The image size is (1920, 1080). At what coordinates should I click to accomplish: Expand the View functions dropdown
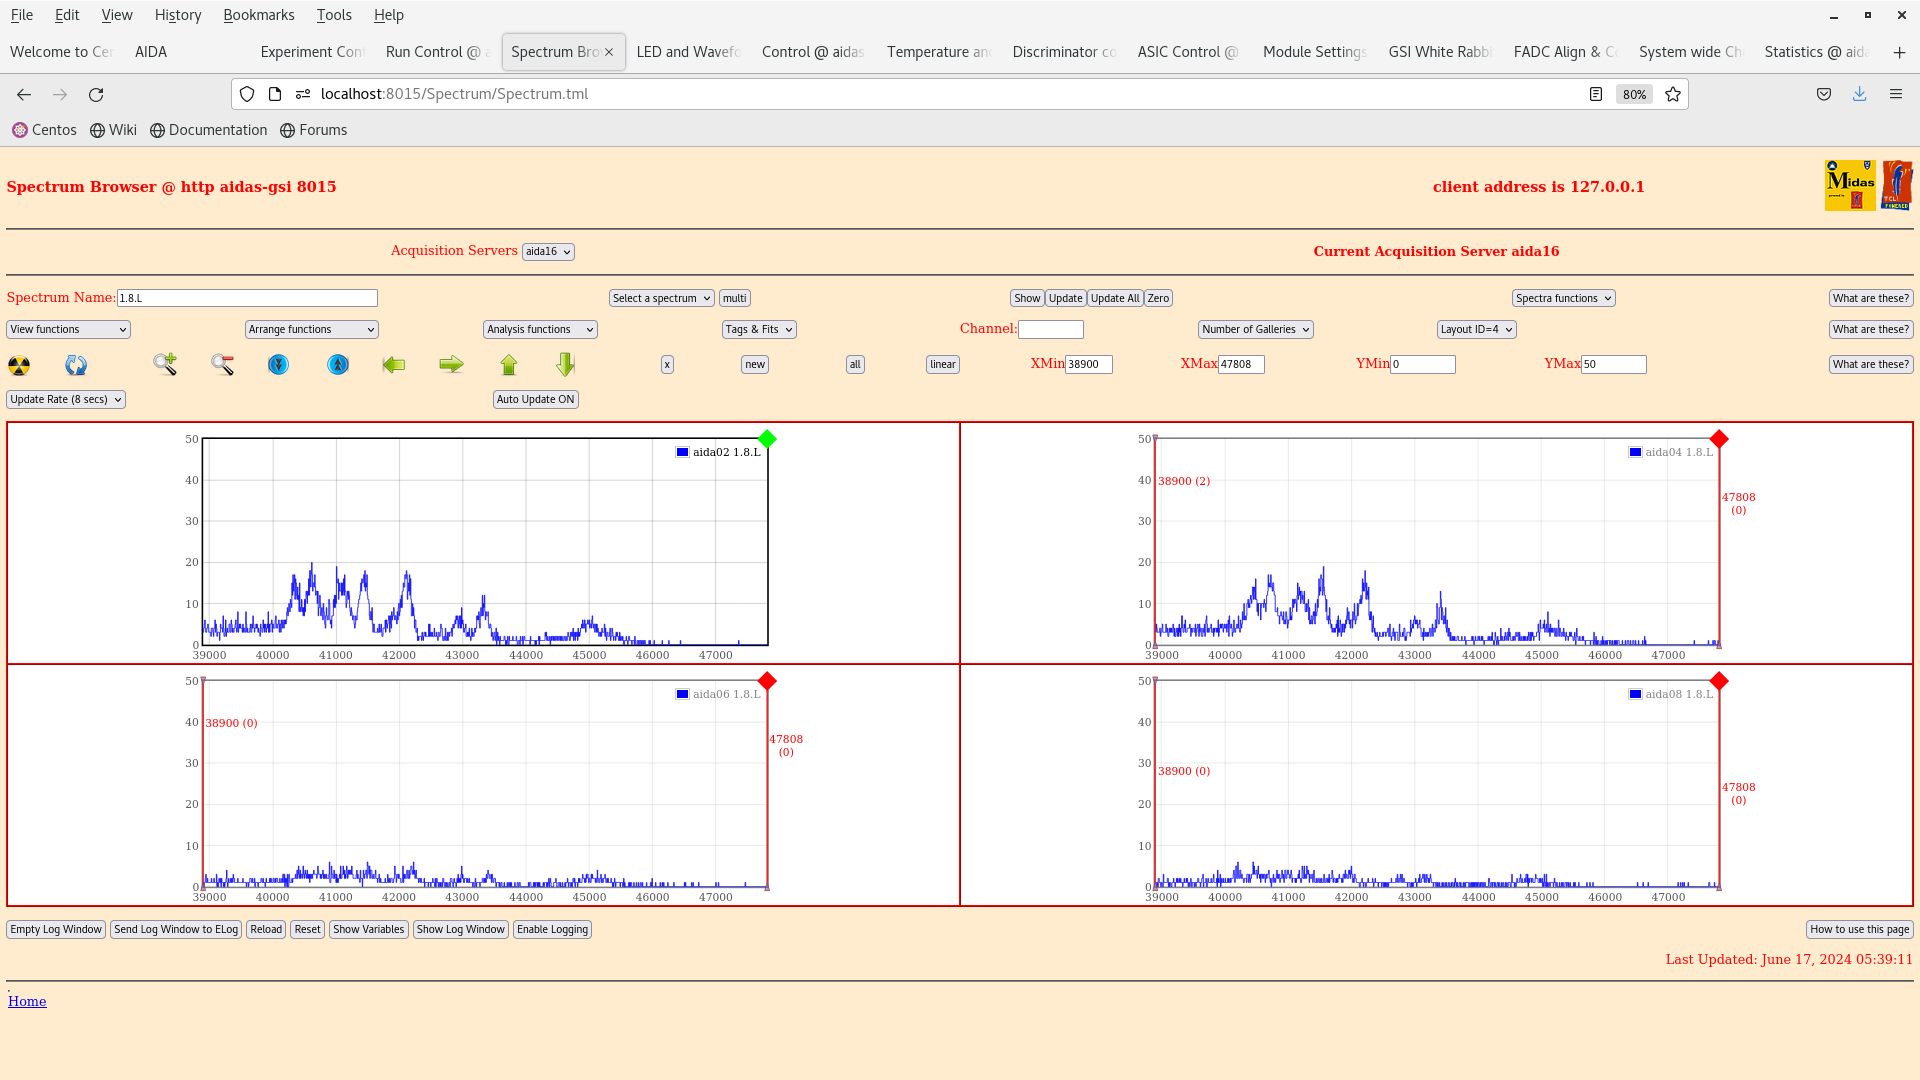tap(68, 329)
